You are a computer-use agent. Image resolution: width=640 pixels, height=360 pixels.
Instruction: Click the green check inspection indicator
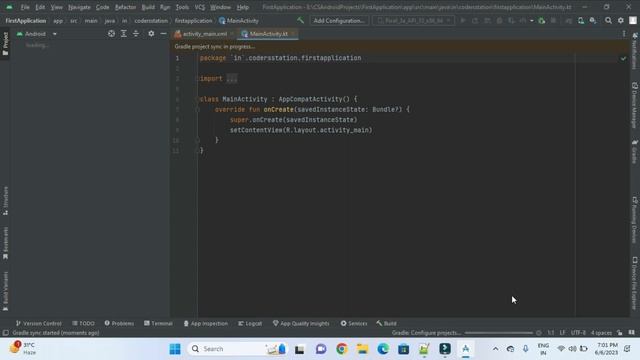click(623, 58)
